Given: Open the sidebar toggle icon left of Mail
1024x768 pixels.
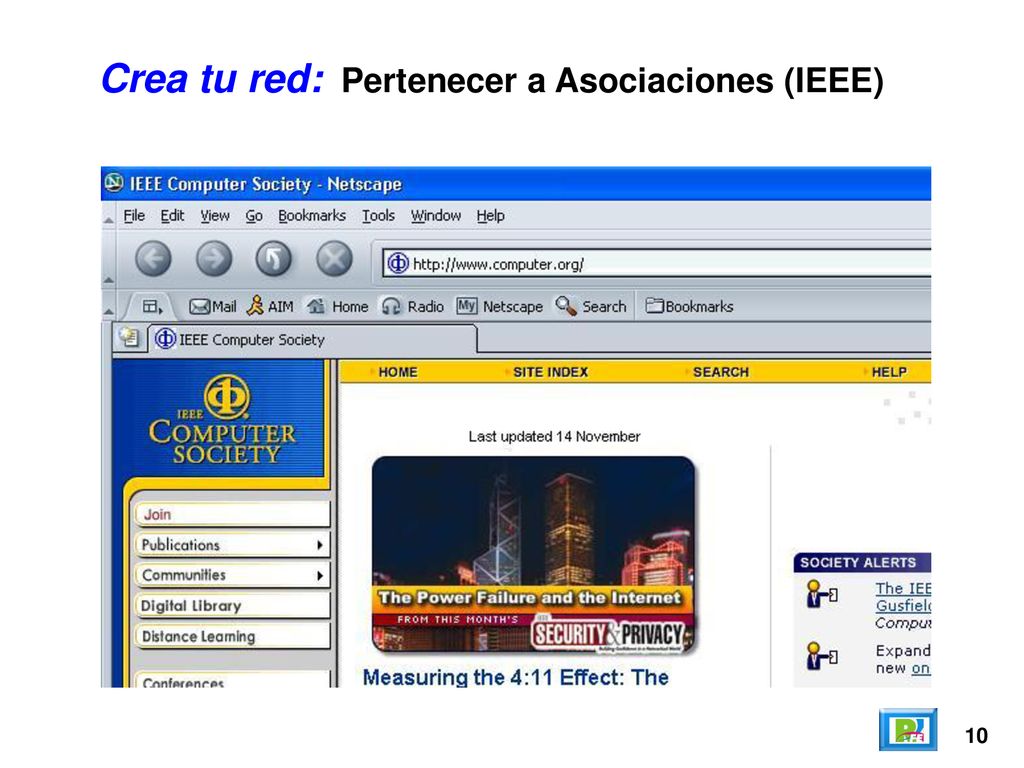Looking at the screenshot, I should [152, 306].
